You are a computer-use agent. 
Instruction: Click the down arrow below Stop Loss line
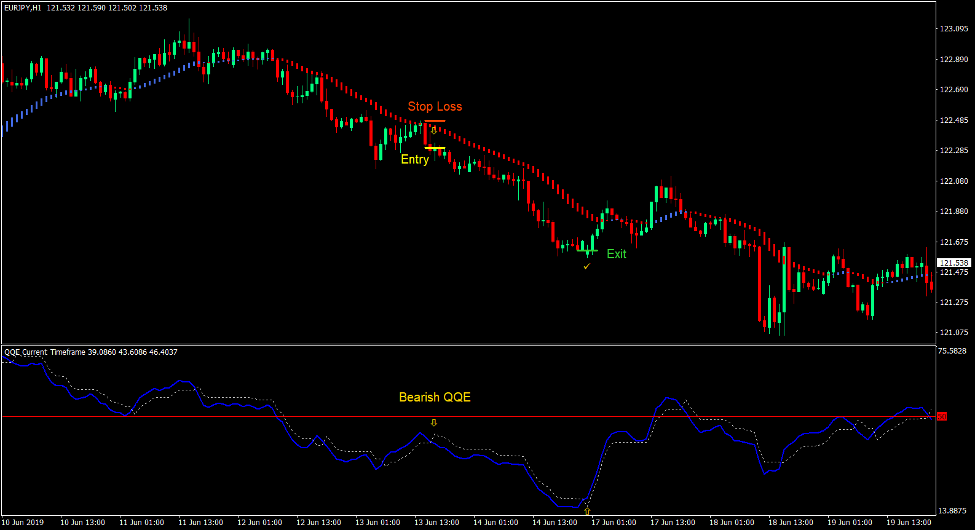(433, 130)
